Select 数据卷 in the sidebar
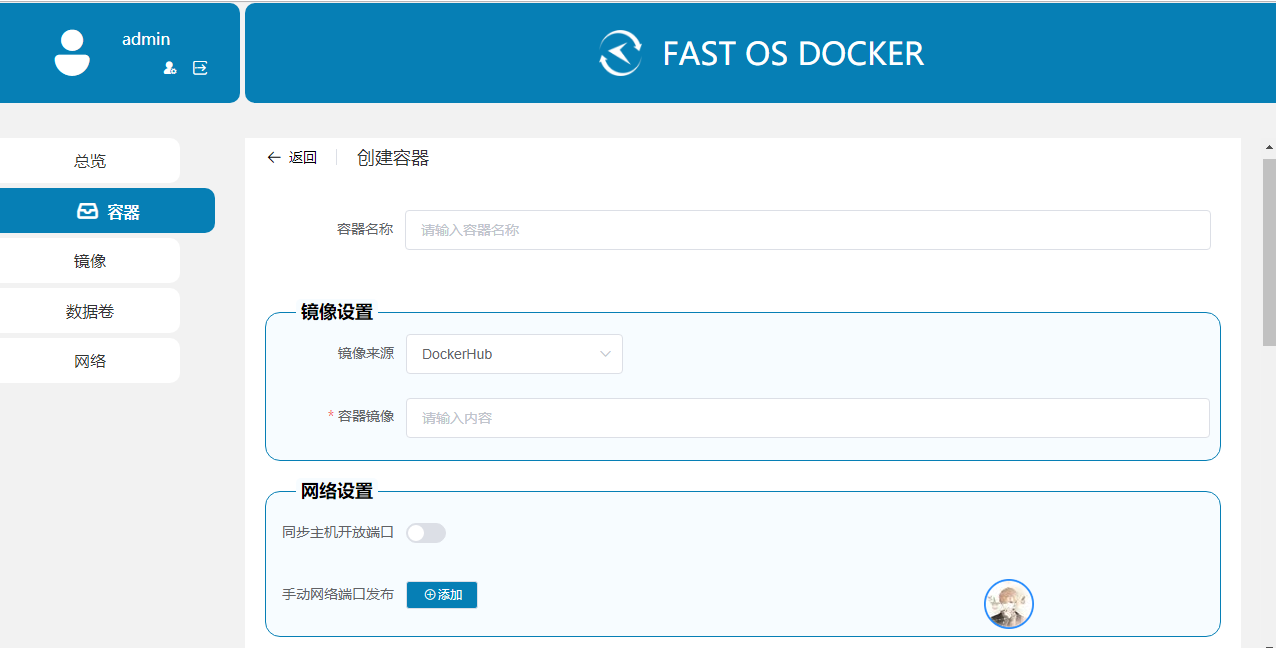The image size is (1276, 648). [x=89, y=310]
